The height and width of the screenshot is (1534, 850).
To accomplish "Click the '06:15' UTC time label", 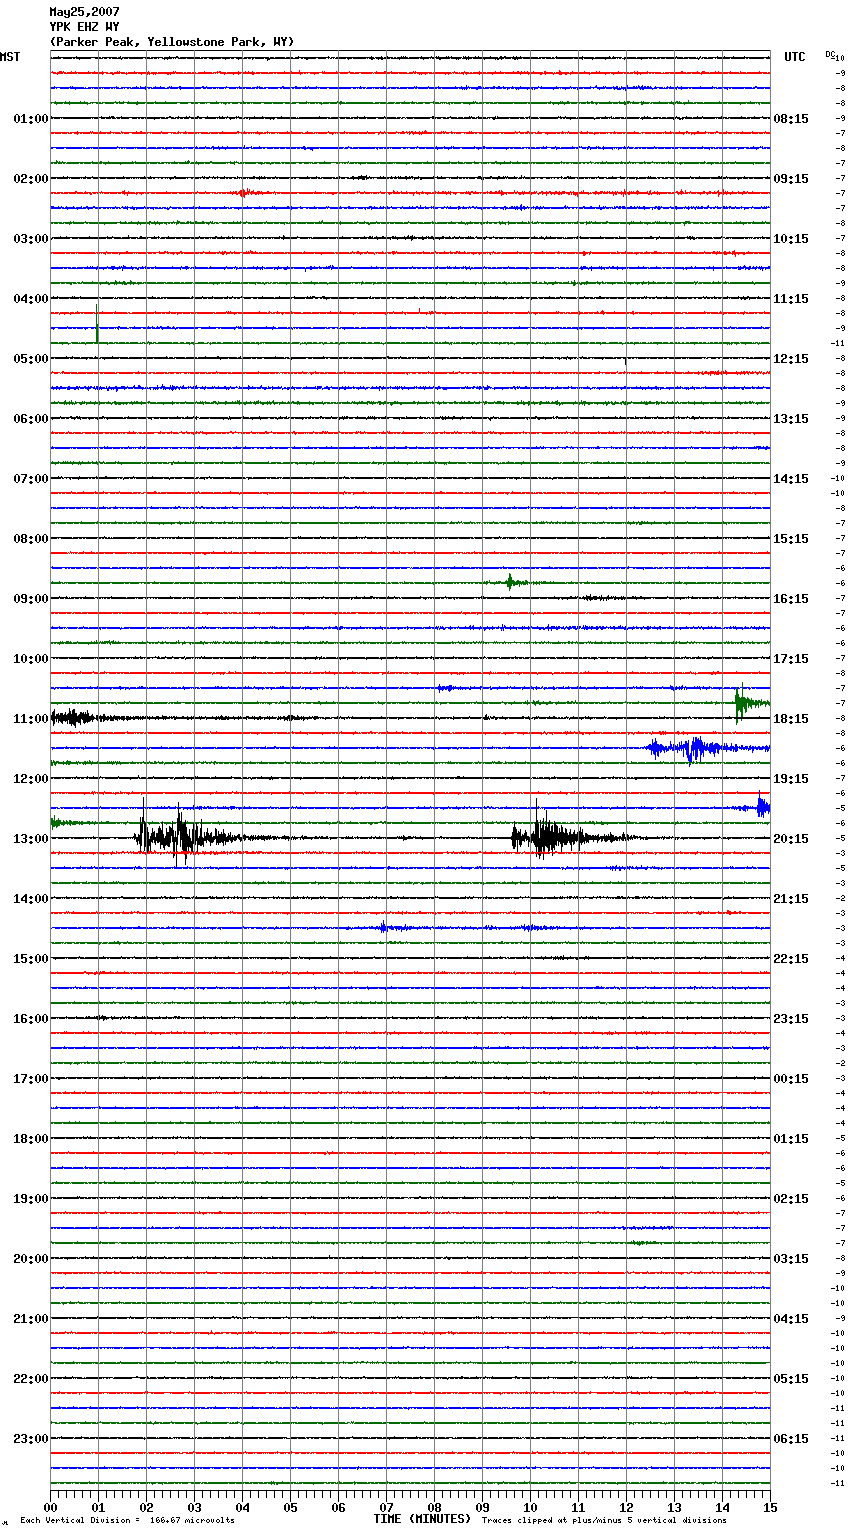I will tap(791, 1439).
